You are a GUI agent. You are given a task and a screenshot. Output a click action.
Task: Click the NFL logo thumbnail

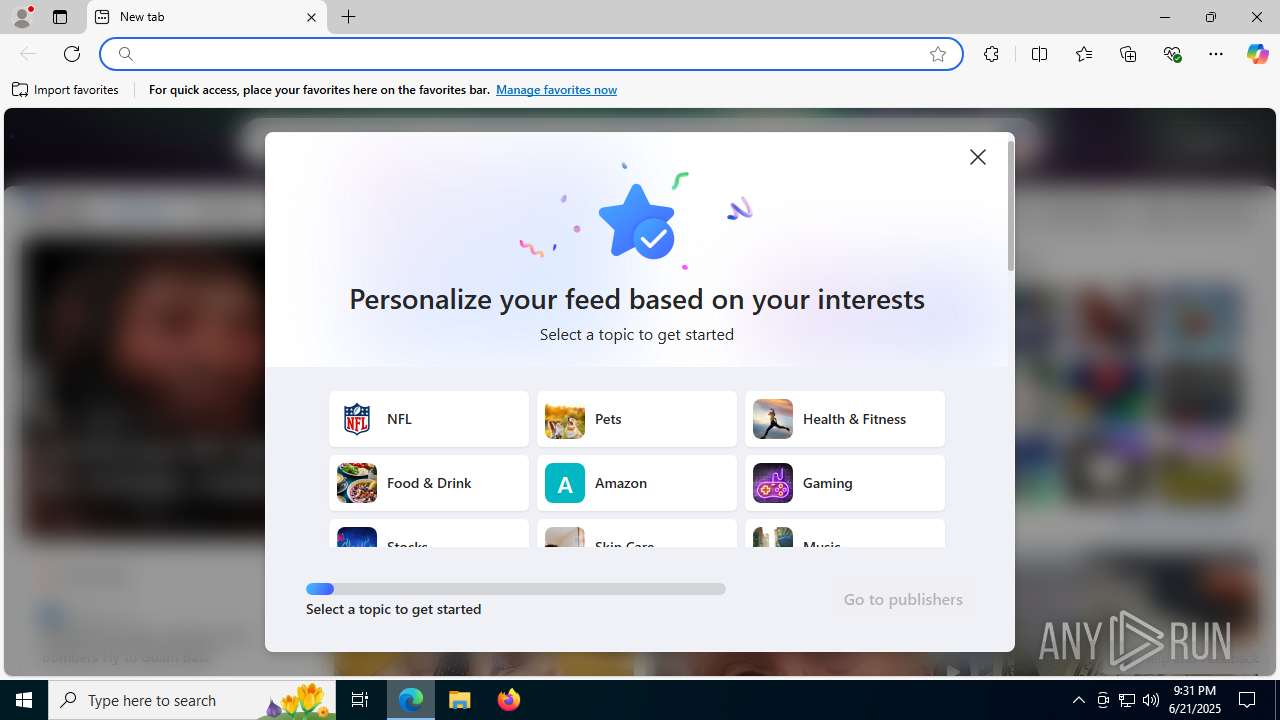tap(357, 419)
